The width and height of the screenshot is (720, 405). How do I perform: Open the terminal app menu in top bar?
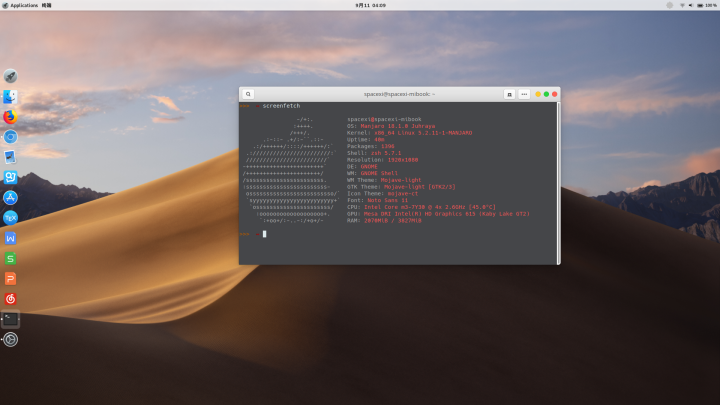tap(46, 5)
